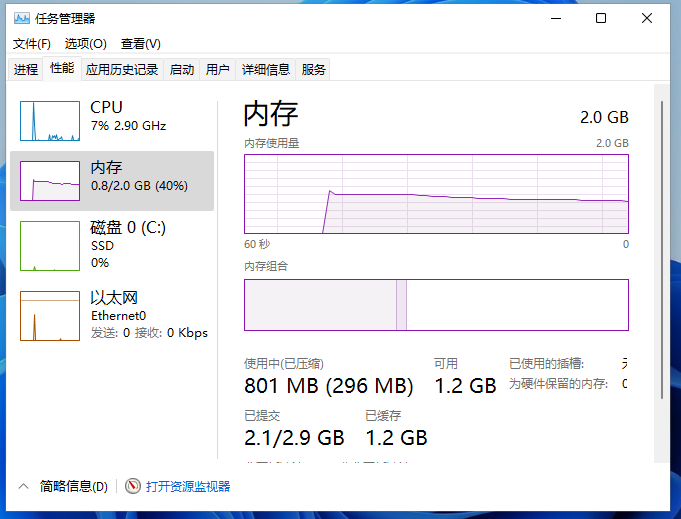
Task: Switch to the 启动 tab
Action: pyautogui.click(x=182, y=69)
